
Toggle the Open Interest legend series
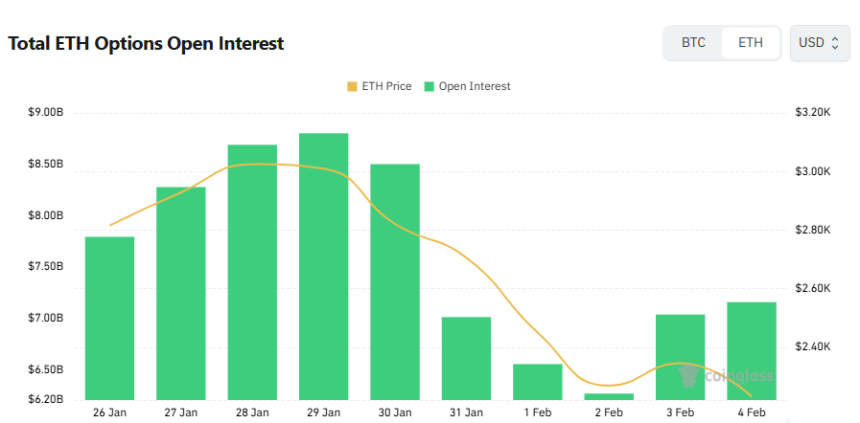point(474,86)
